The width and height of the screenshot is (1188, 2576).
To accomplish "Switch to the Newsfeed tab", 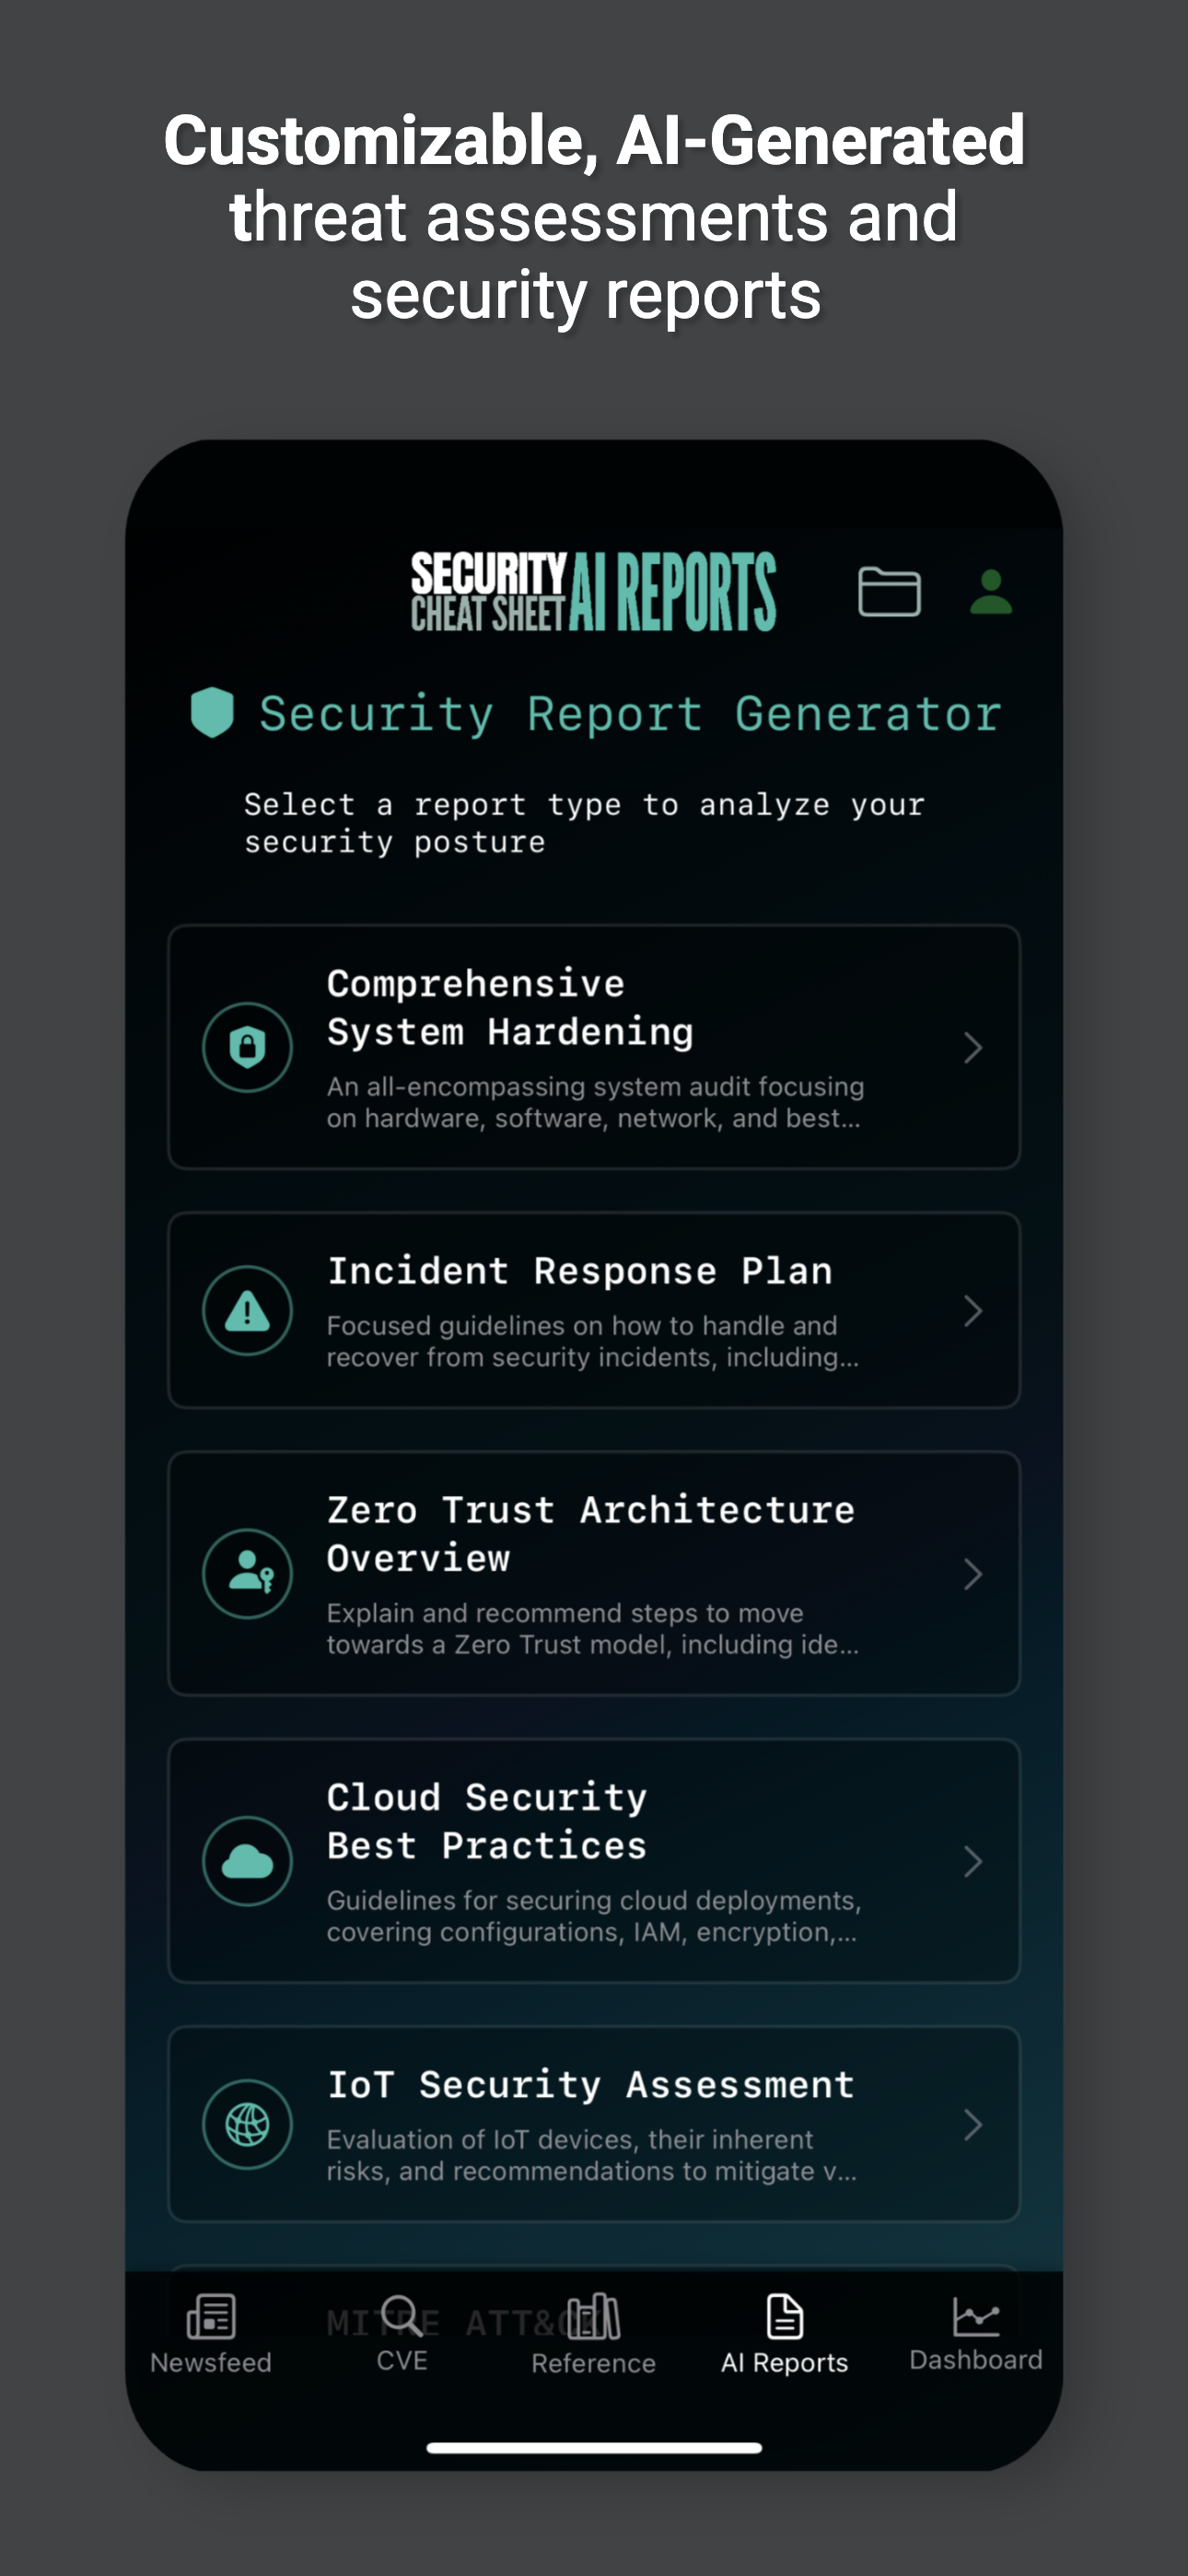I will (211, 2335).
